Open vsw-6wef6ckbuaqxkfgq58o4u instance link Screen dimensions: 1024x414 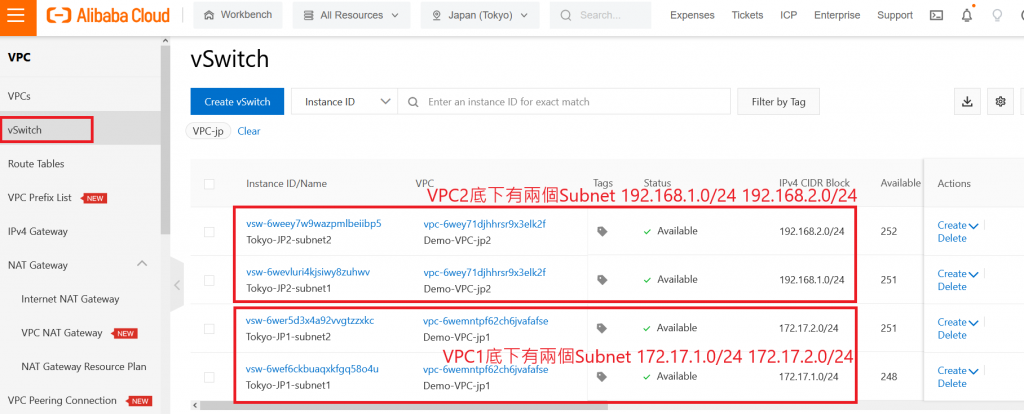(312, 369)
